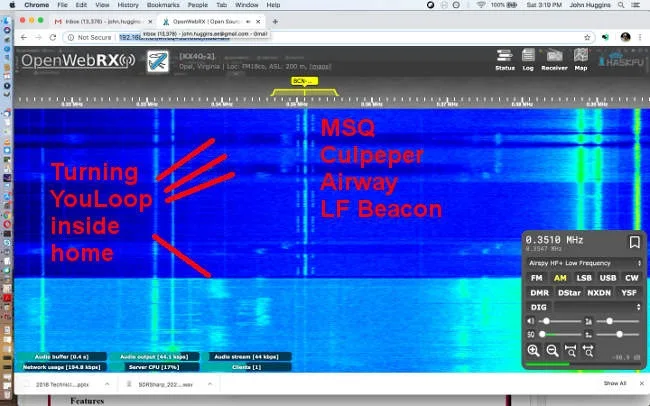Click the Wi-Fi icon in menu bar
Viewport: 650px width, 406px height.
pos(481,5)
